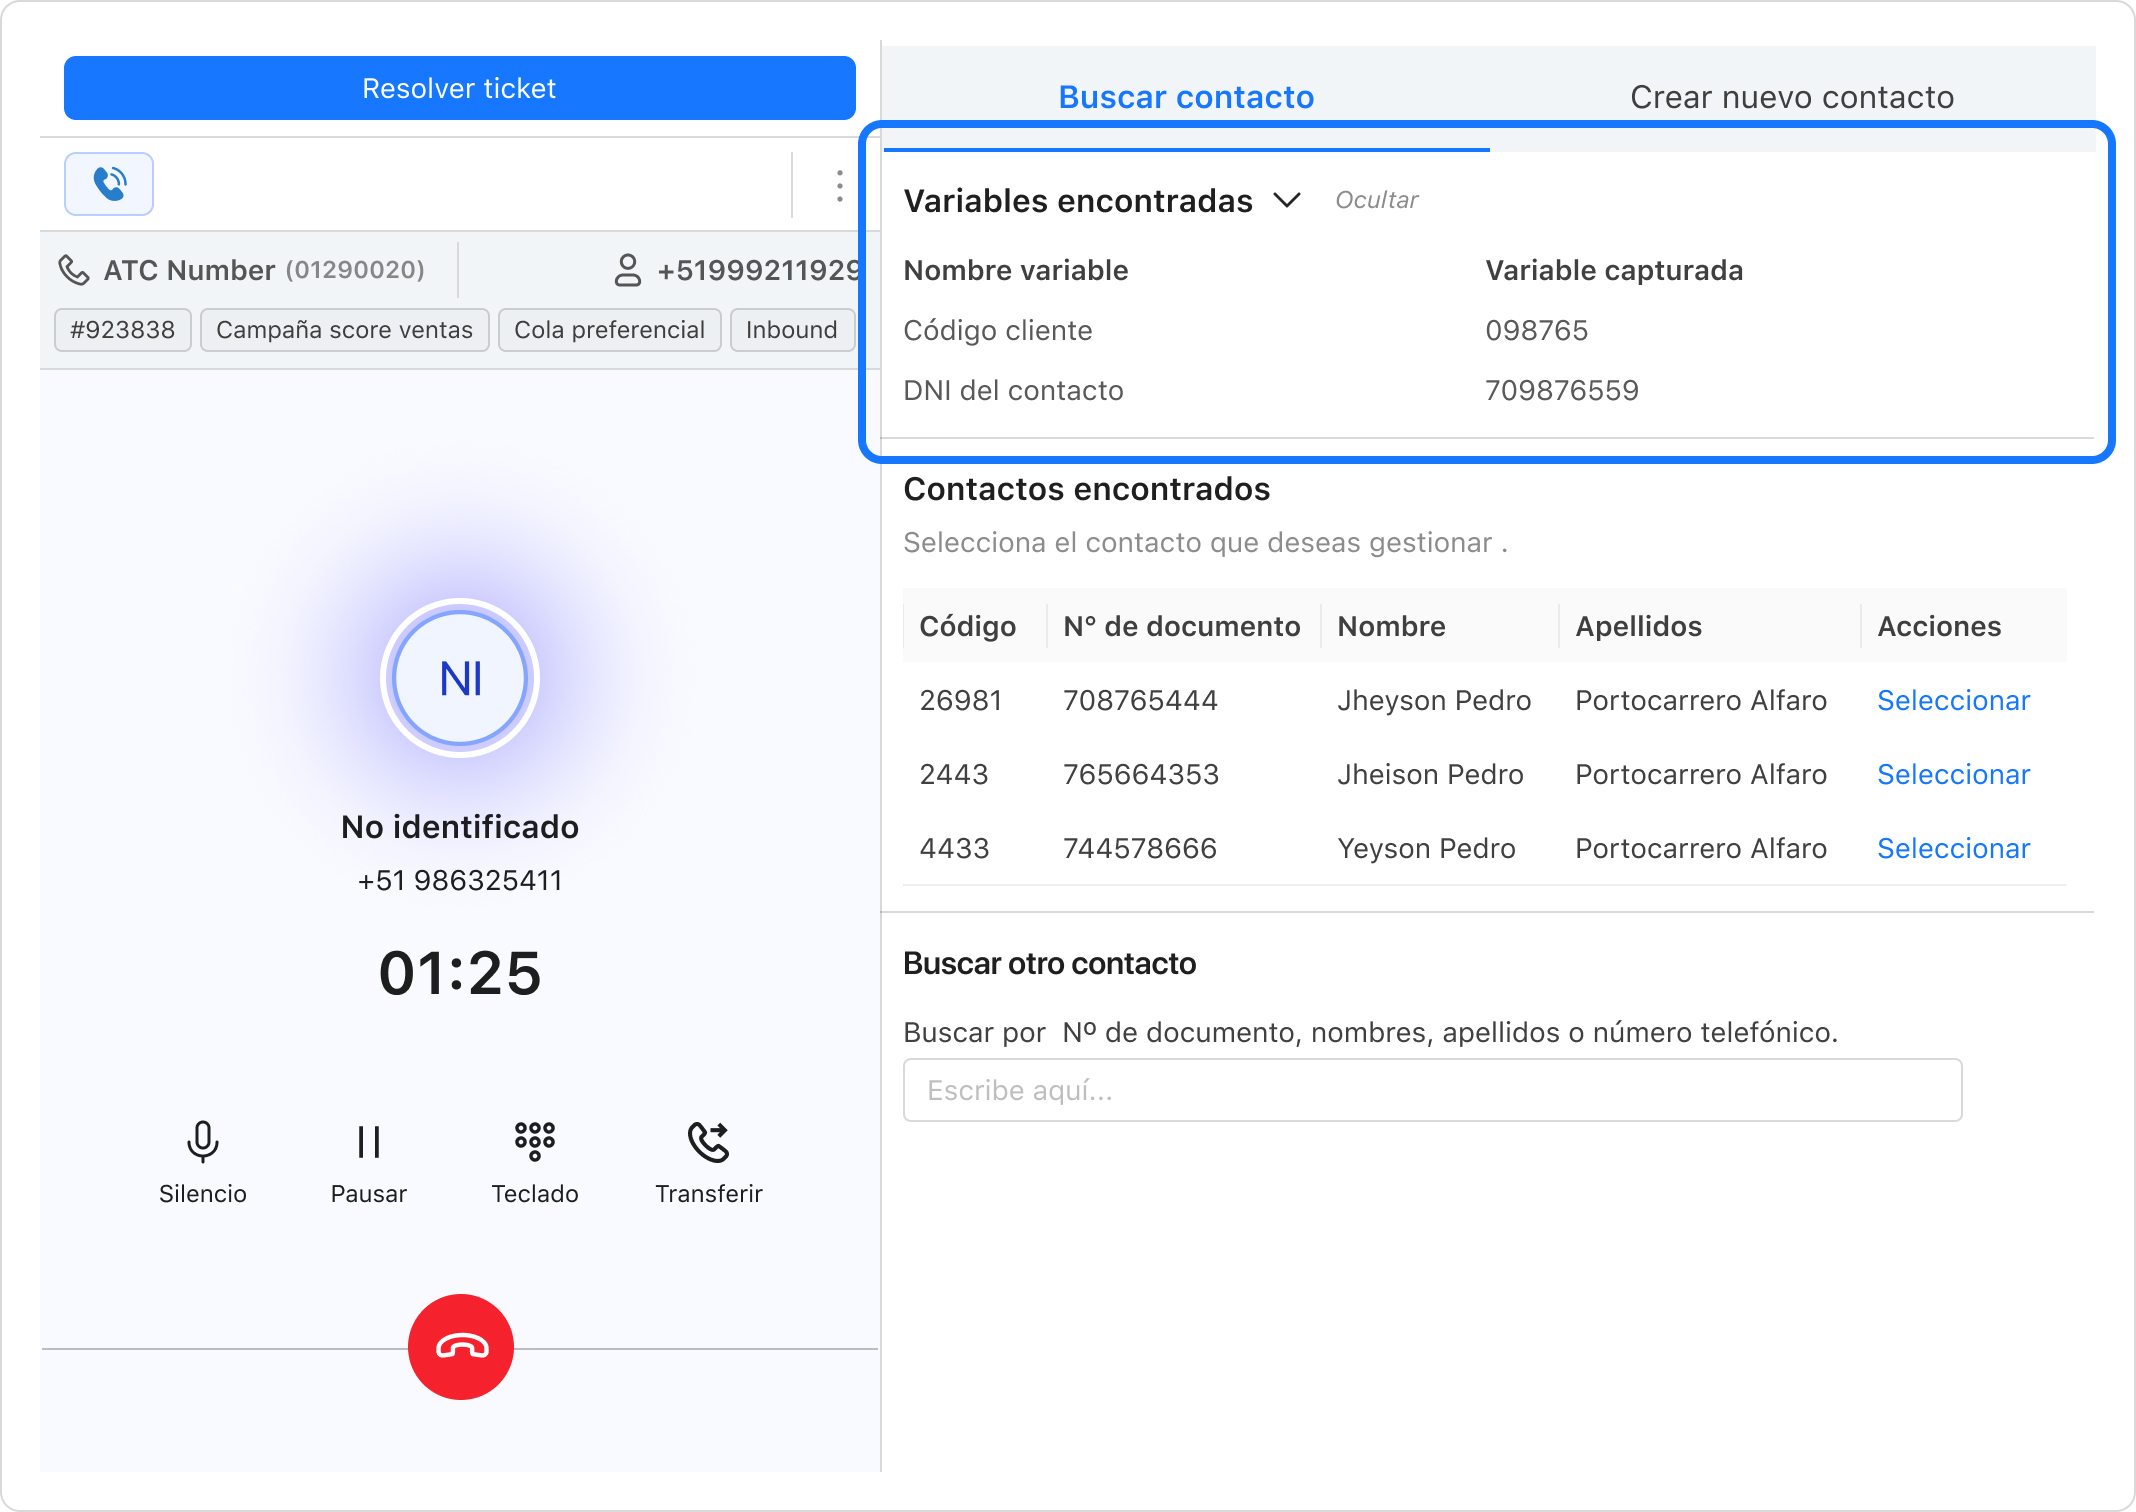
Task: Click the ATC Number phone icon
Action: 79,270
